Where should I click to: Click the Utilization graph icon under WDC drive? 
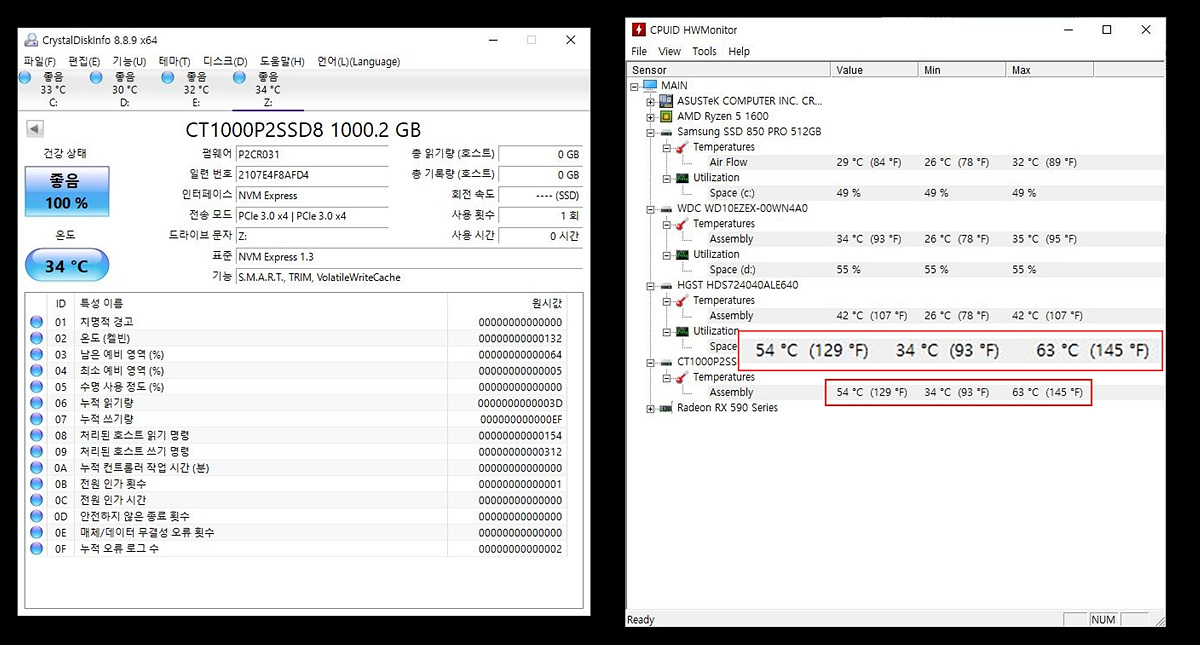point(683,254)
